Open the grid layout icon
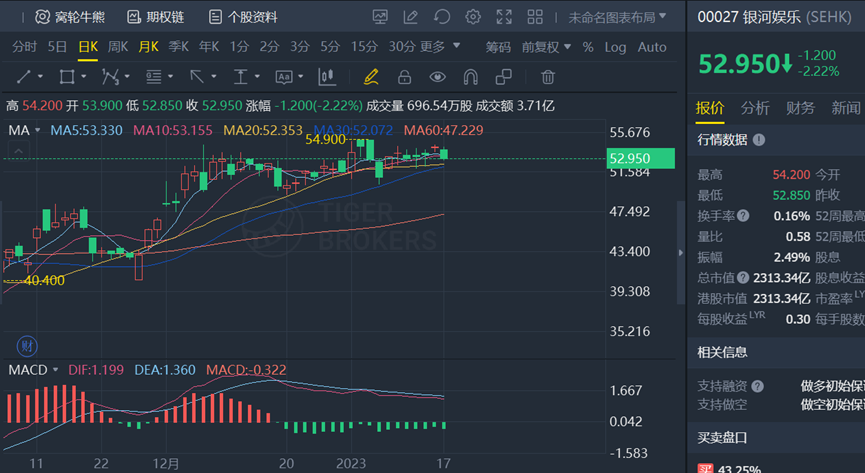865x473 pixels. (x=535, y=17)
